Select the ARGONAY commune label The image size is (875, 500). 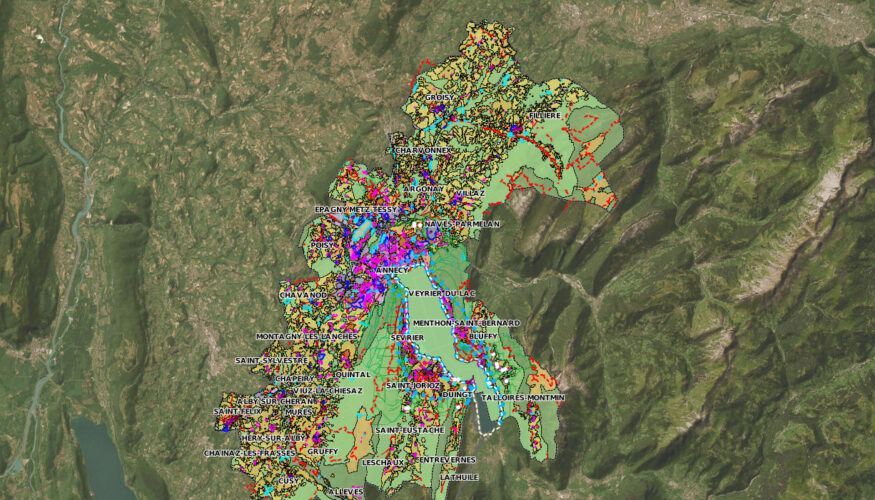click(x=424, y=189)
